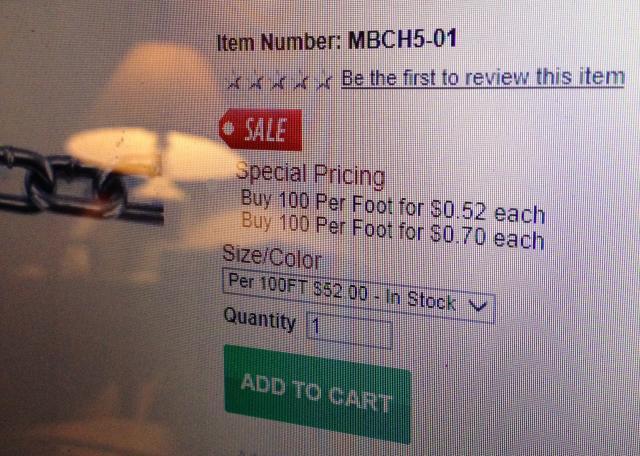Click the chain product image

point(82,186)
